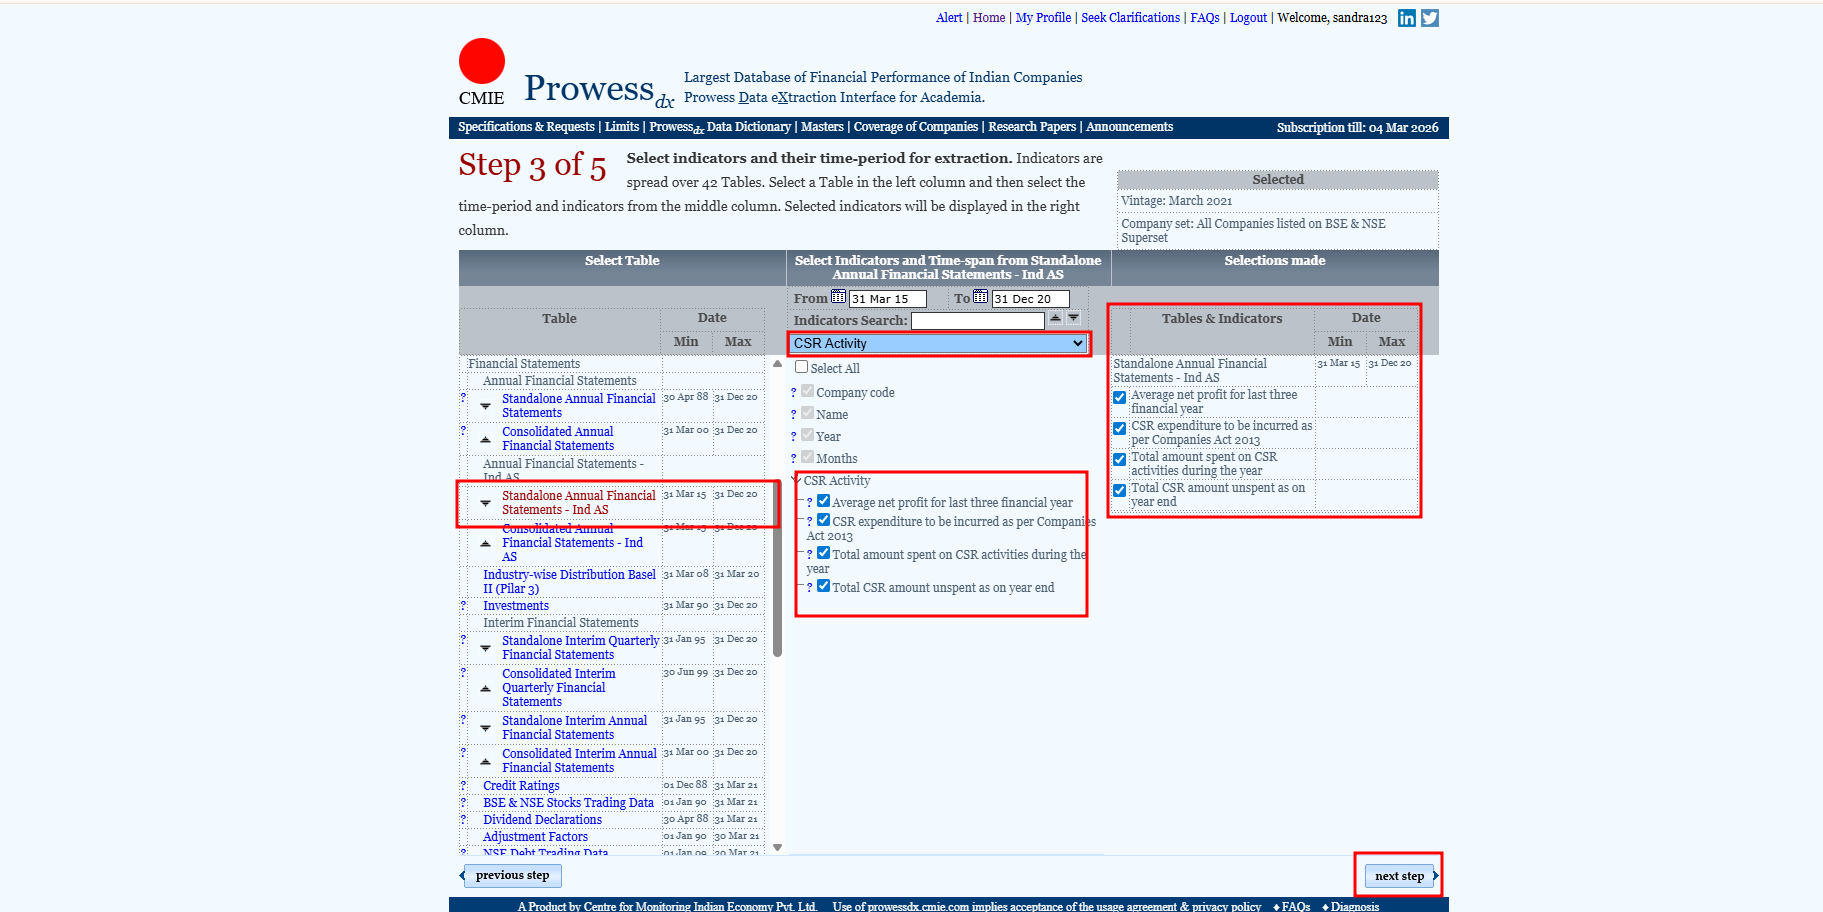Open the LinkedIn icon in the header

point(1406,18)
